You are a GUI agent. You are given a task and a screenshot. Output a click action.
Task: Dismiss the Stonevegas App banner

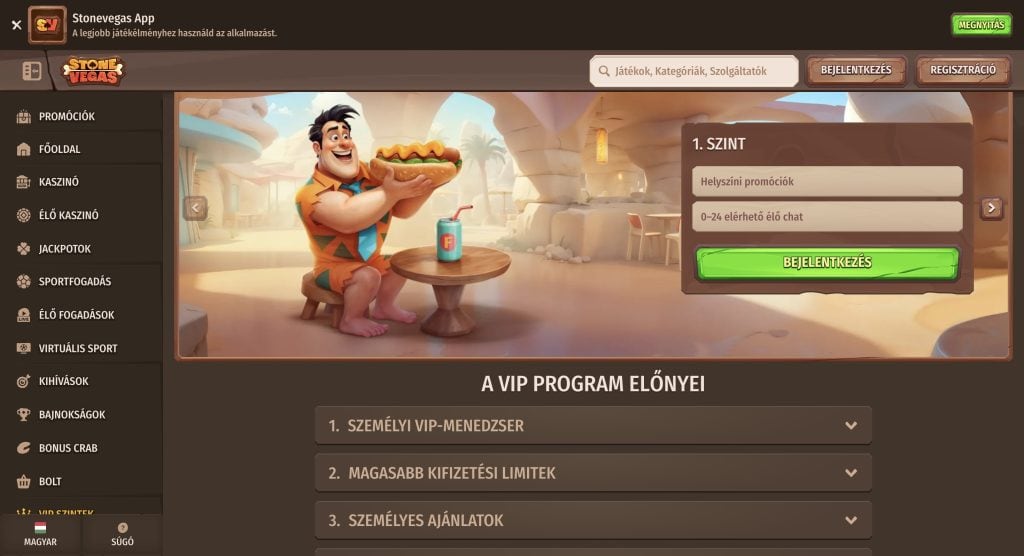(16, 25)
